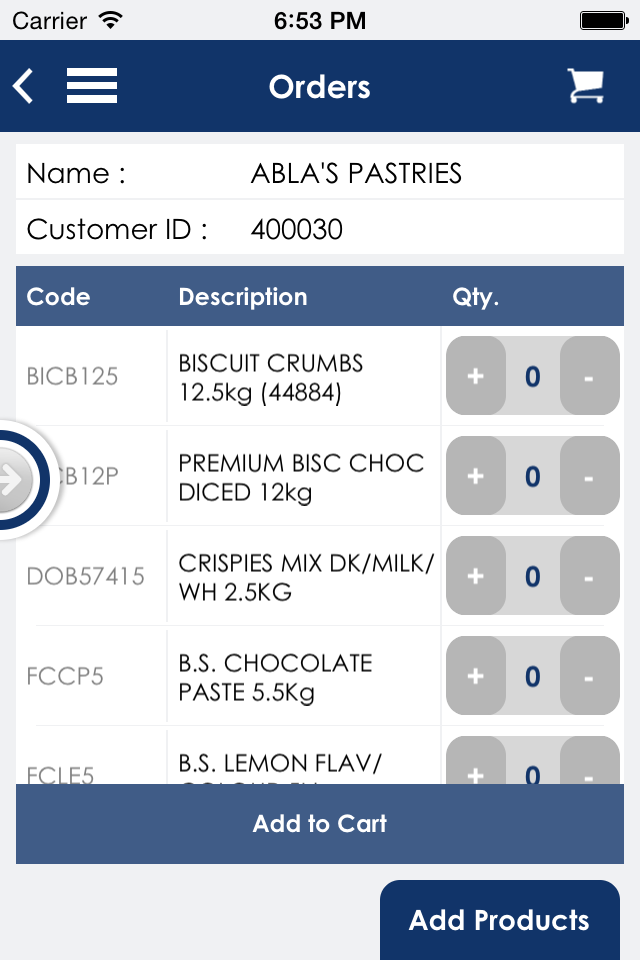Click the Add to Cart button
This screenshot has width=640, height=960.
(x=320, y=823)
